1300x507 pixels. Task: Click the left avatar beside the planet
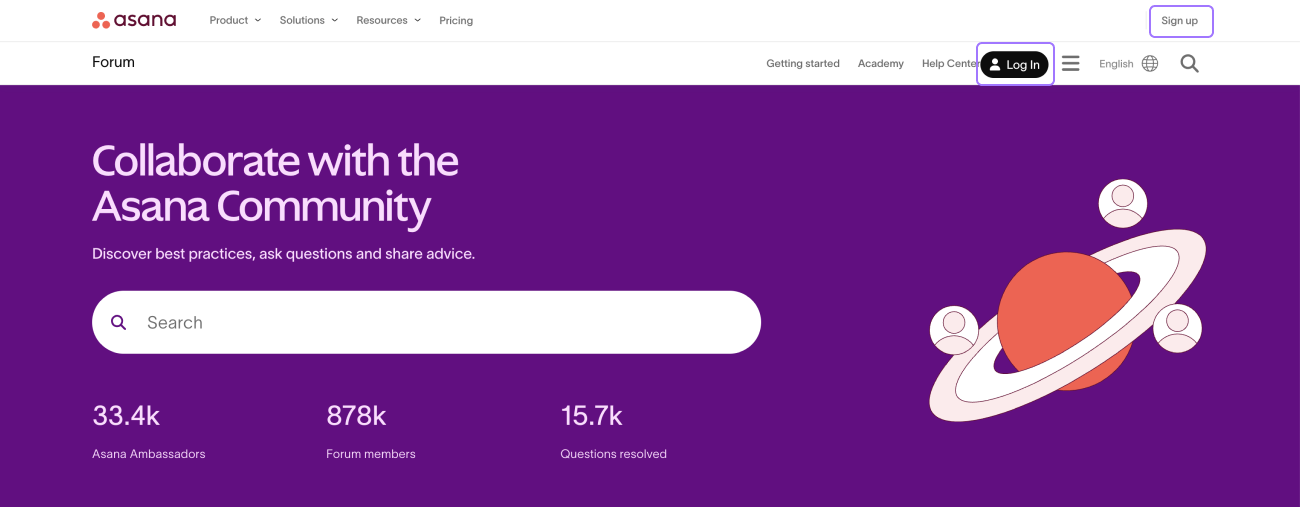click(954, 330)
